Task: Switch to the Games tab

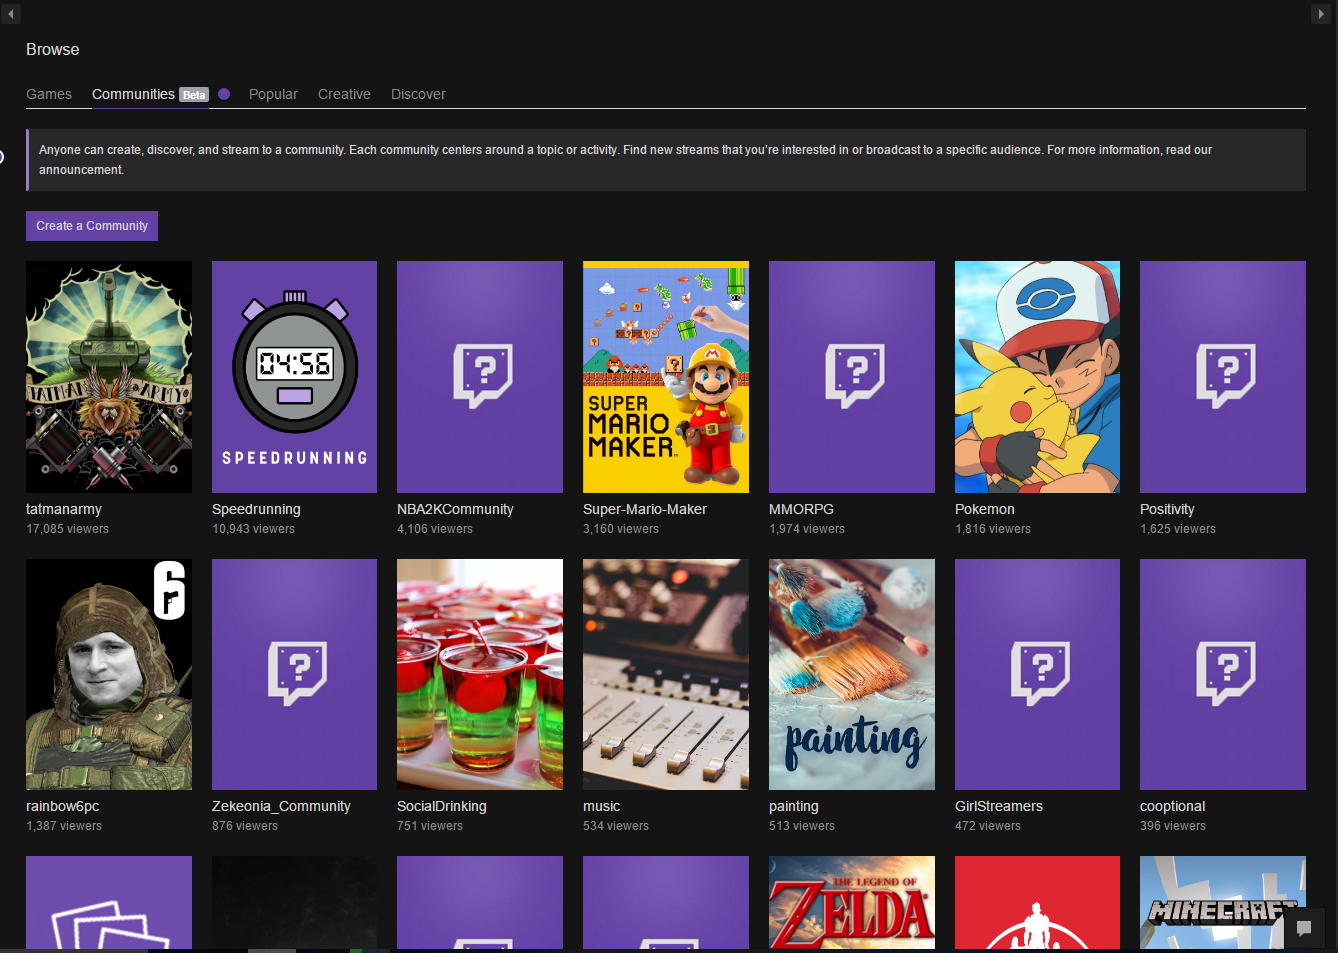Action: pos(49,94)
